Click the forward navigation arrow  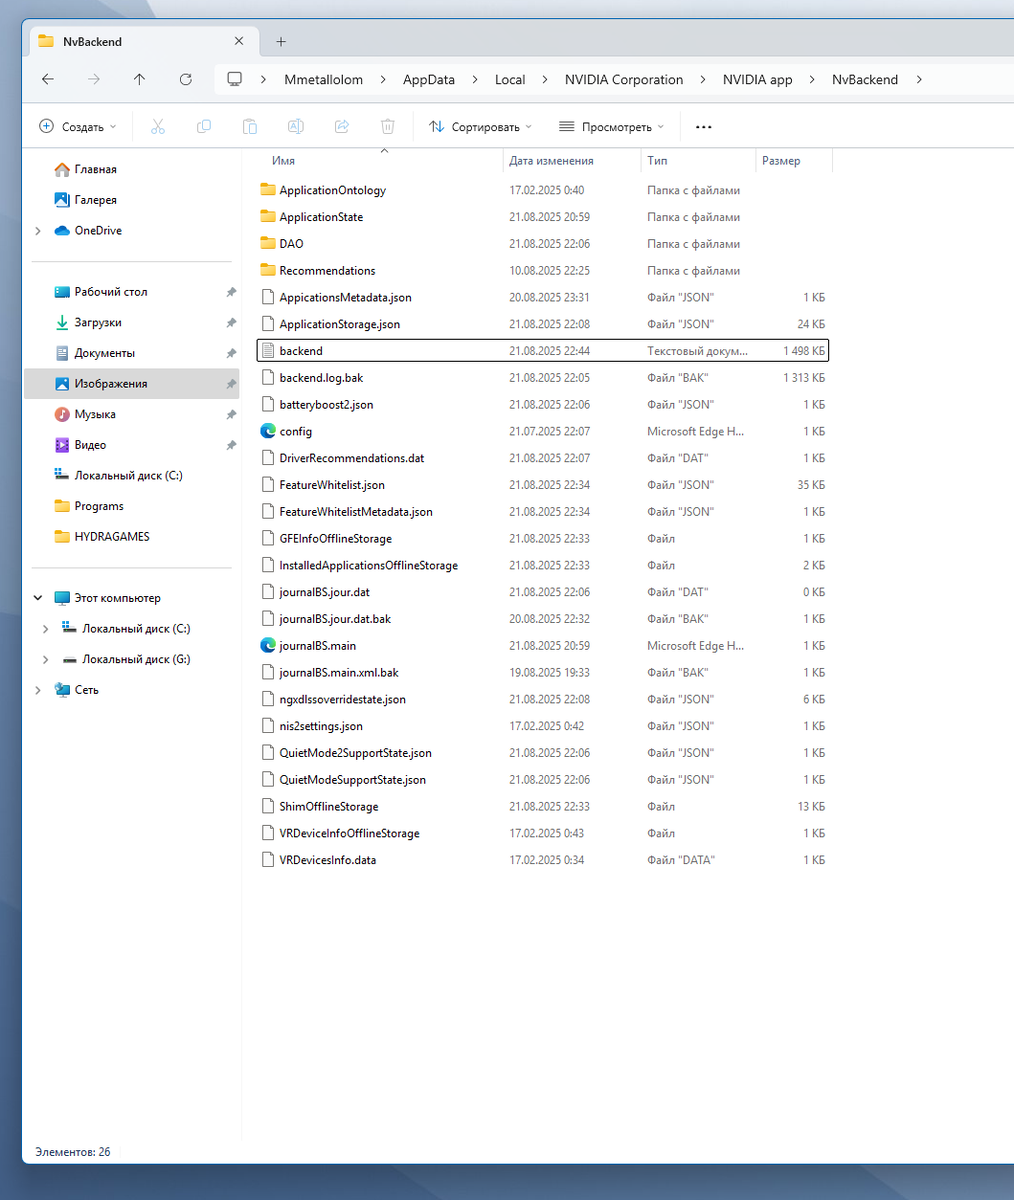pos(94,79)
